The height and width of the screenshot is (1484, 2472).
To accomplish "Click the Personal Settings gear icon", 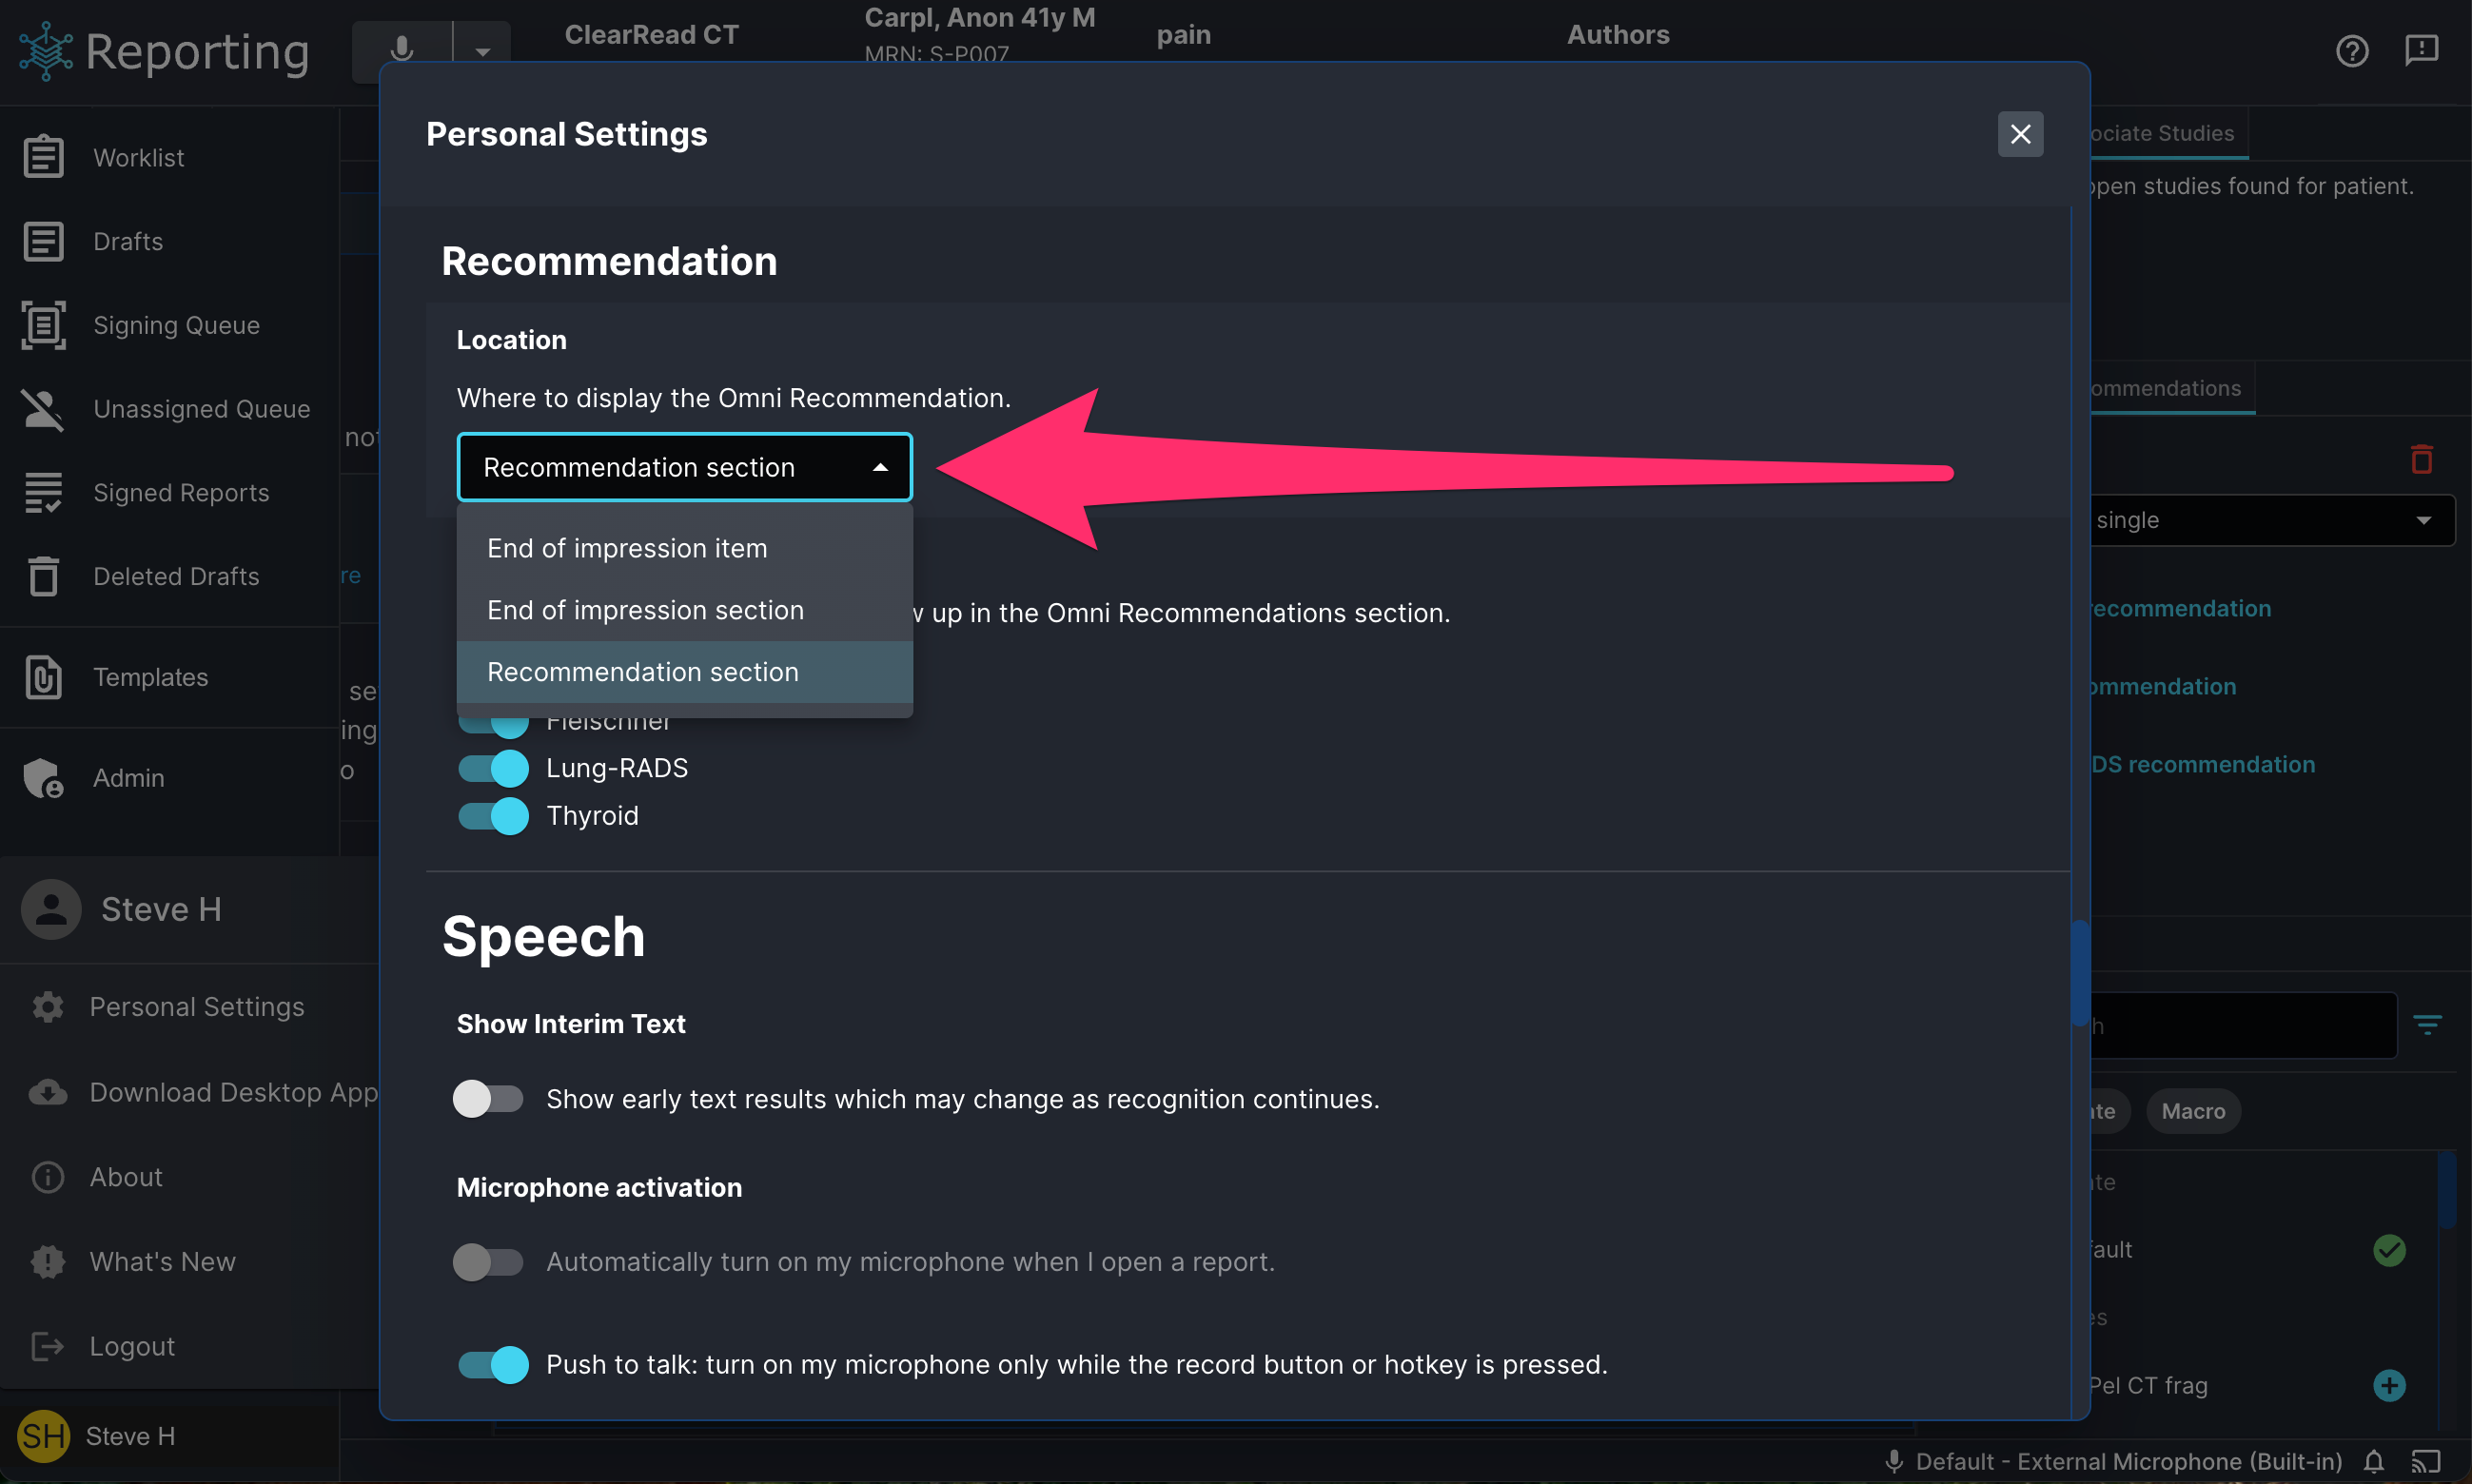I will tap(47, 1007).
